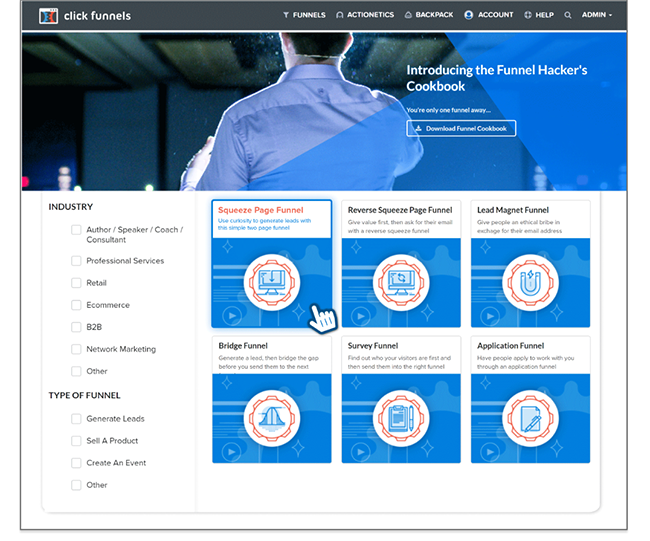Check the Author / Speaker / Coach / Consultant box
Image resolution: width=650 pixels, height=541 pixels.
pyautogui.click(x=76, y=230)
